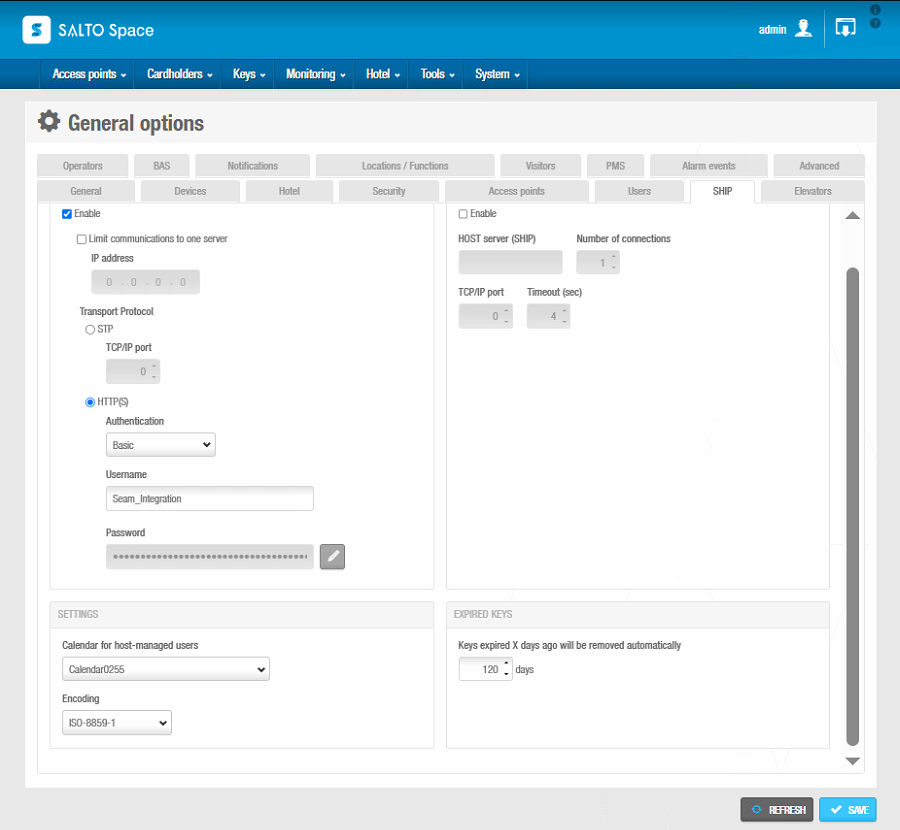Enable Limit communications to one server
The height and width of the screenshot is (830, 900).
[x=81, y=238]
